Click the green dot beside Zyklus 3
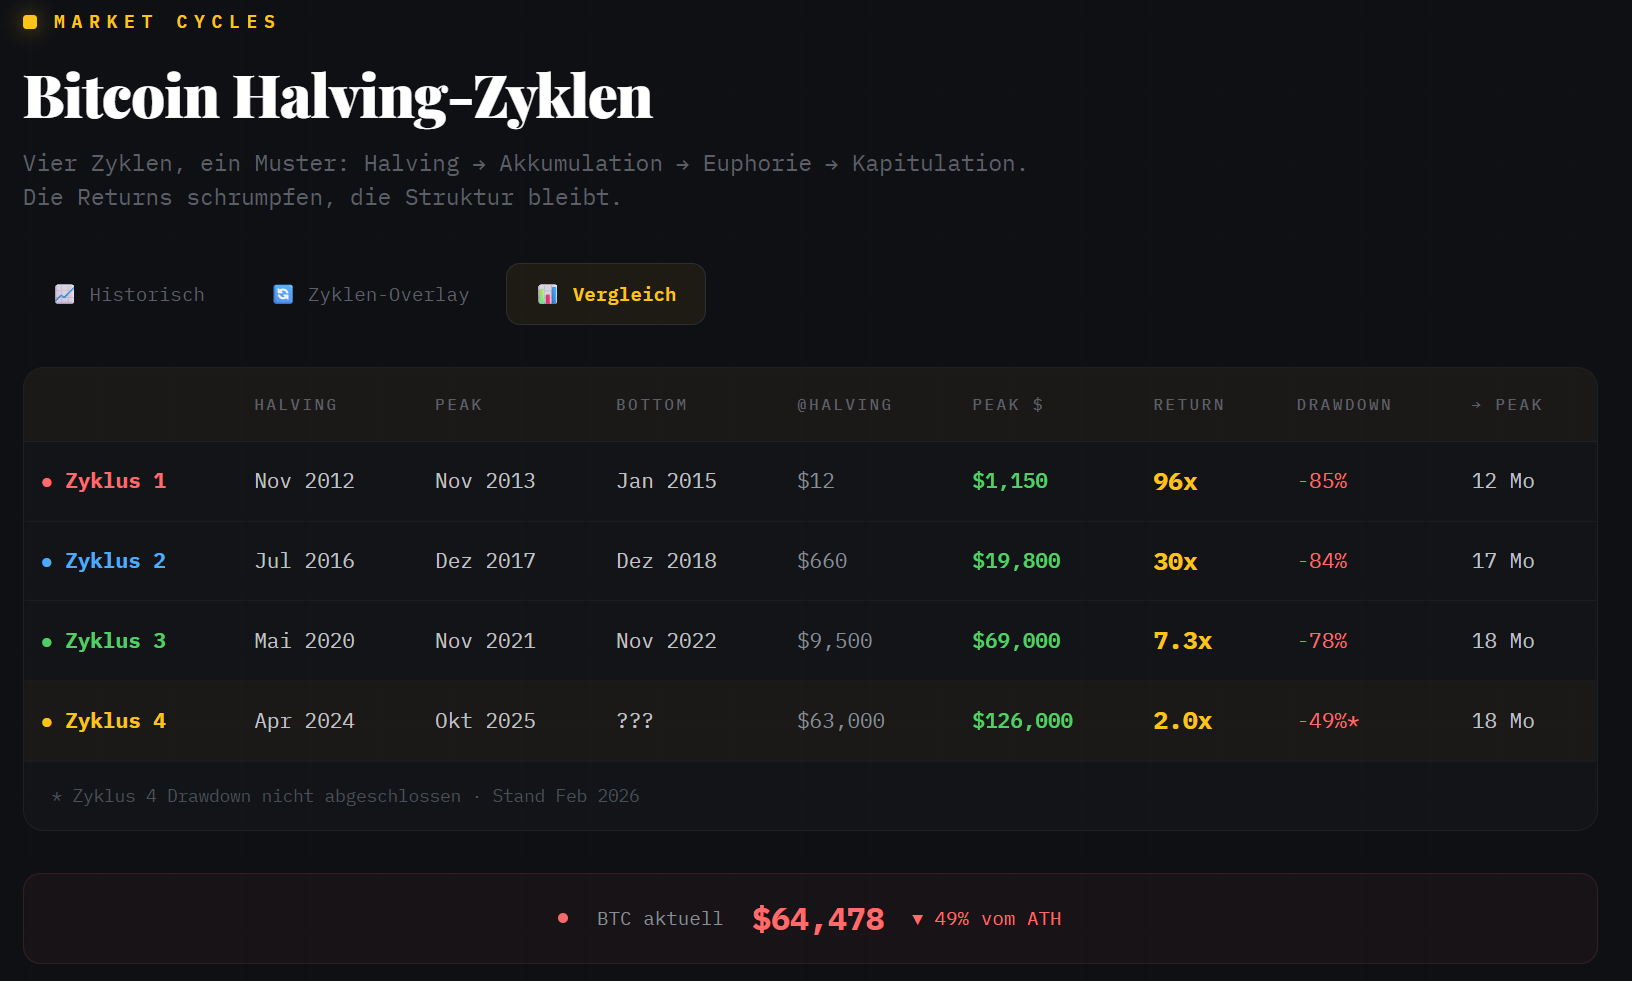This screenshot has width=1632, height=981. (x=47, y=642)
